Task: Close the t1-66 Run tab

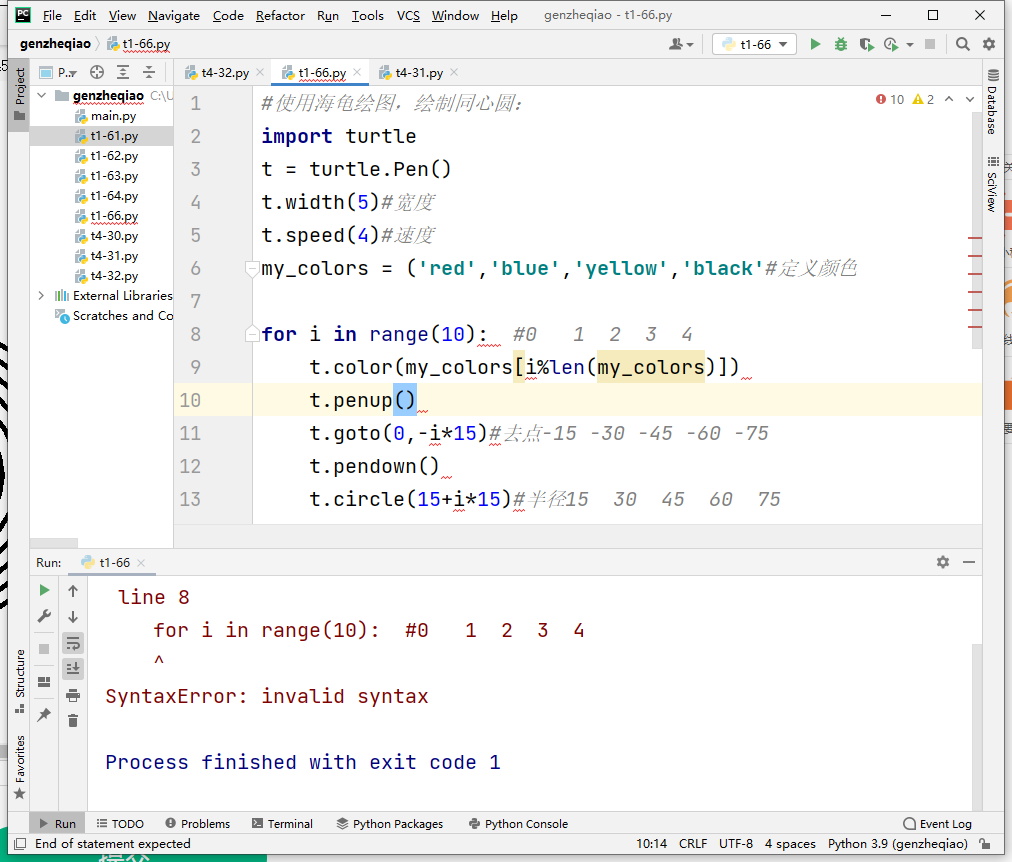Action: pyautogui.click(x=141, y=563)
